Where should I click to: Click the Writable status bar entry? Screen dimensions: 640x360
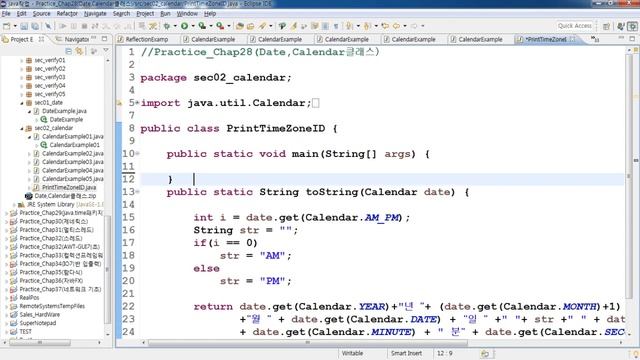pyautogui.click(x=353, y=353)
